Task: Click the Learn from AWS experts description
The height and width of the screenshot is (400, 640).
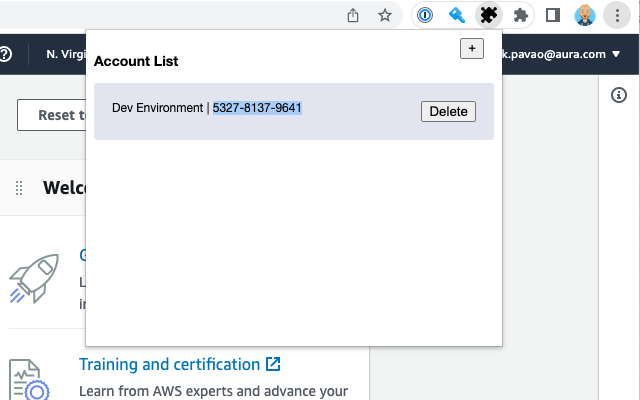Action: point(213,391)
